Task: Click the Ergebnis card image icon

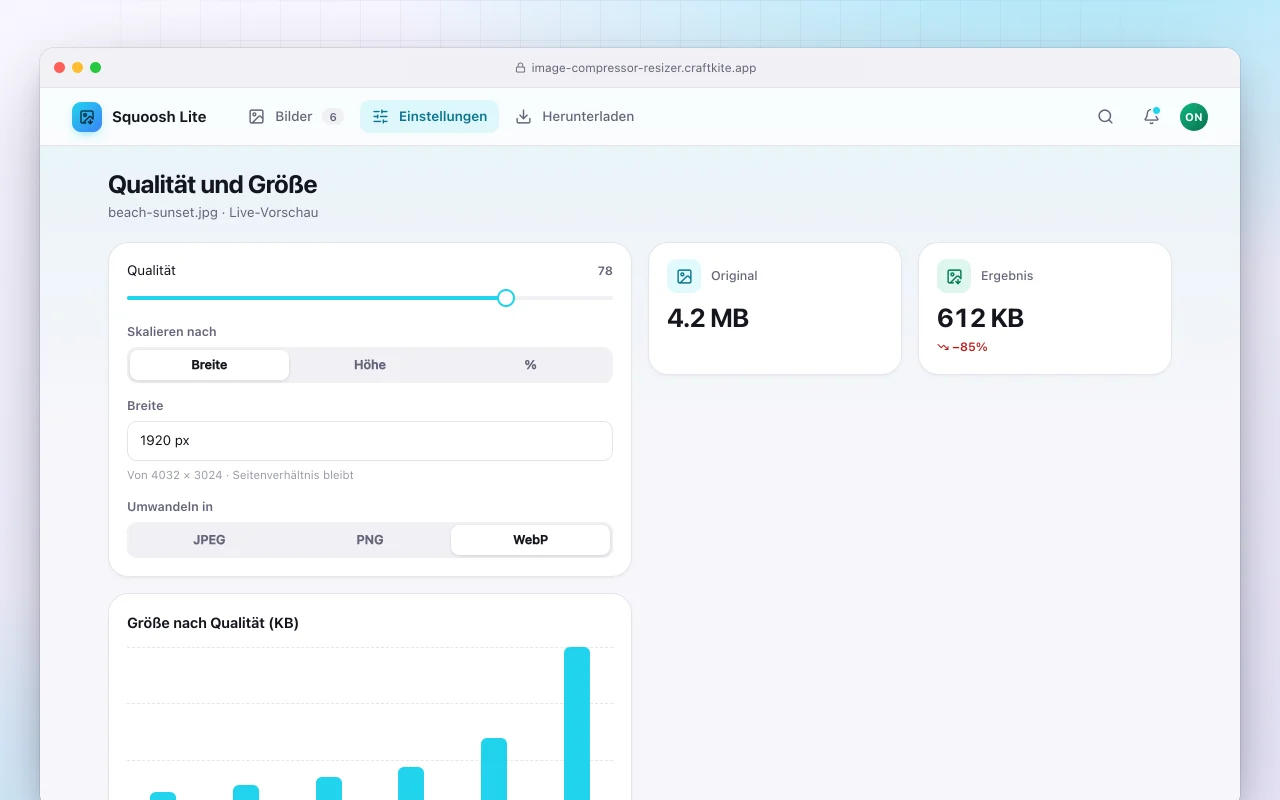Action: click(x=954, y=276)
